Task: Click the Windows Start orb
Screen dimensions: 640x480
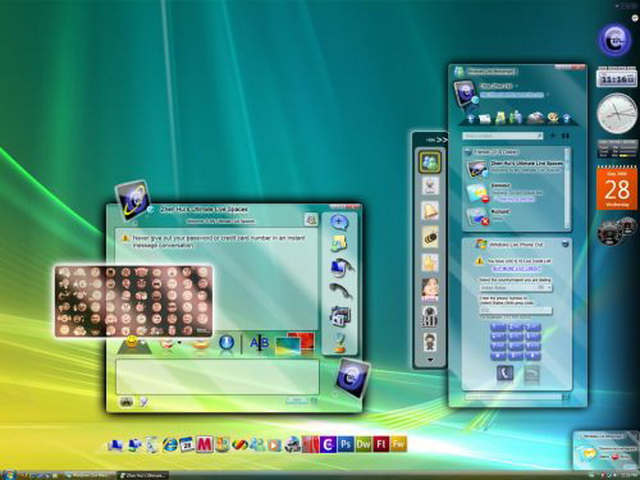Action: (x=9, y=472)
